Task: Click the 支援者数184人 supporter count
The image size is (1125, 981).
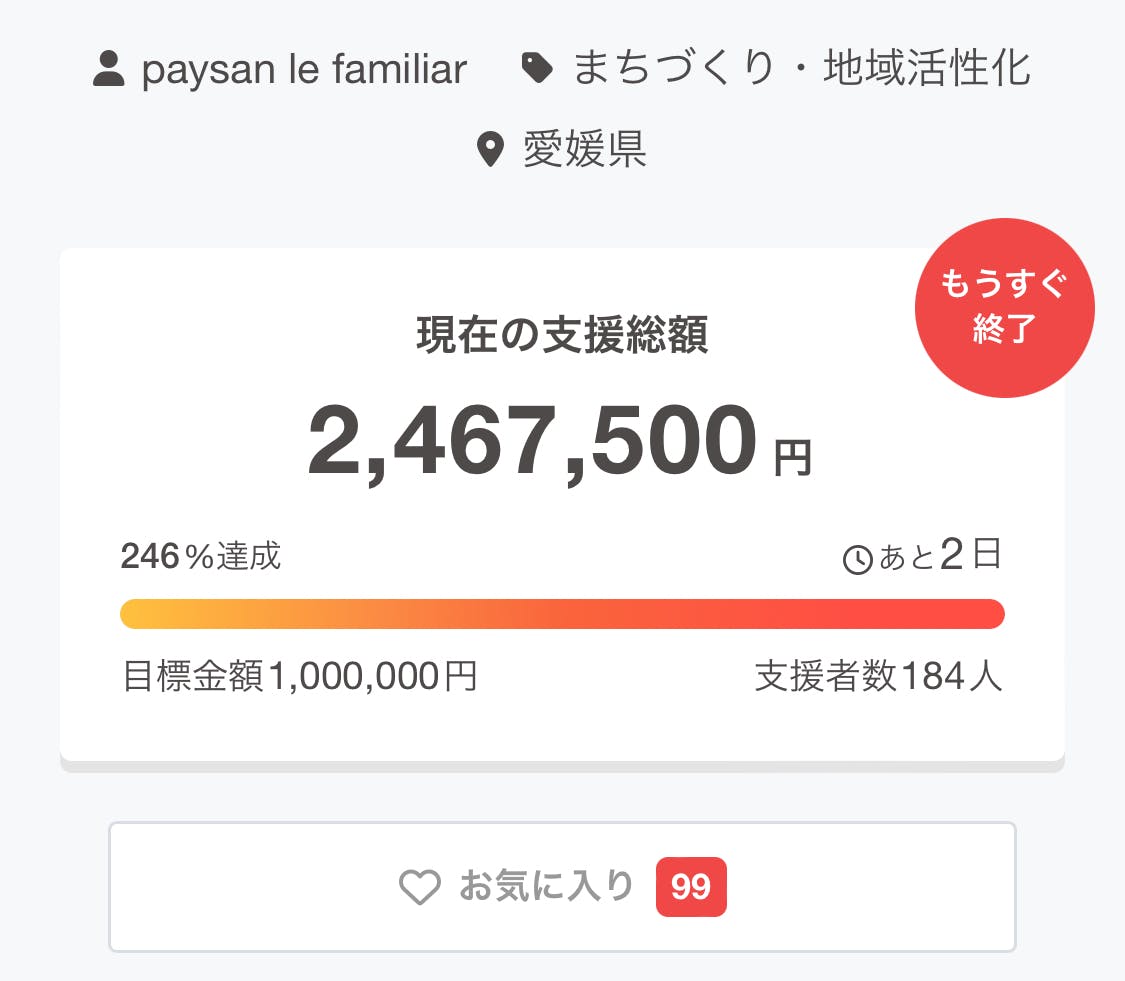Action: coord(878,677)
